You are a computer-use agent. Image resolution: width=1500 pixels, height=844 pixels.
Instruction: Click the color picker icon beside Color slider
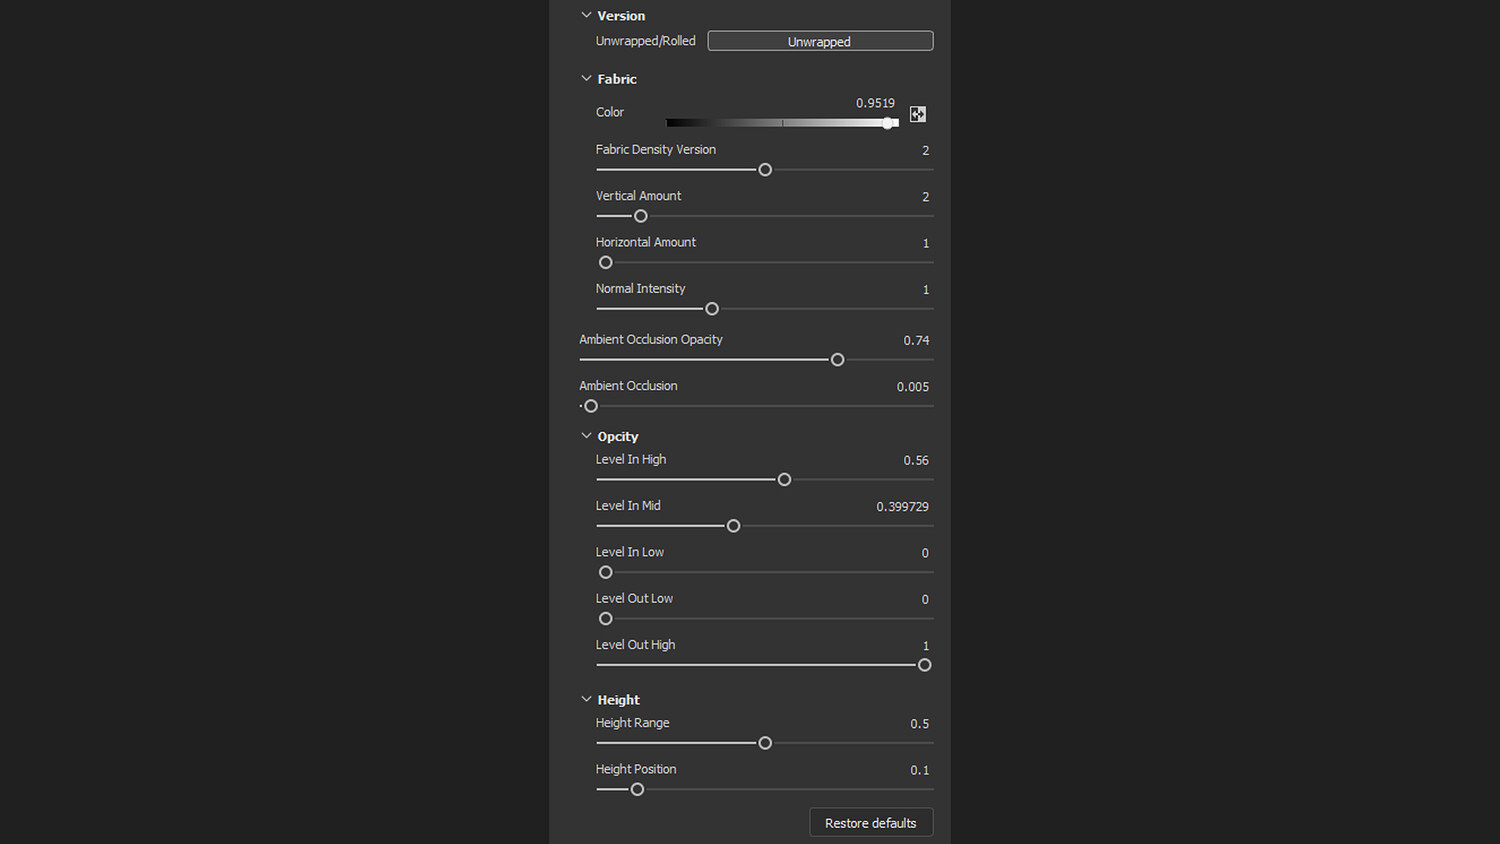click(917, 114)
